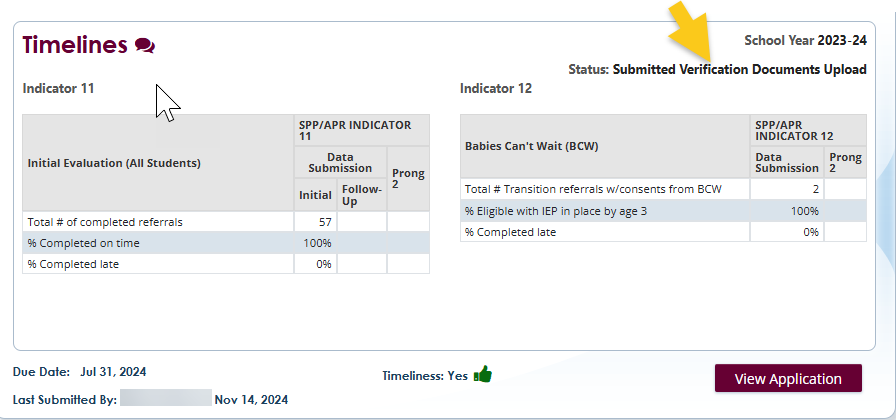Click the Initial Evaluation (All Students) header
Screen dimensions: 896x420
coord(114,162)
